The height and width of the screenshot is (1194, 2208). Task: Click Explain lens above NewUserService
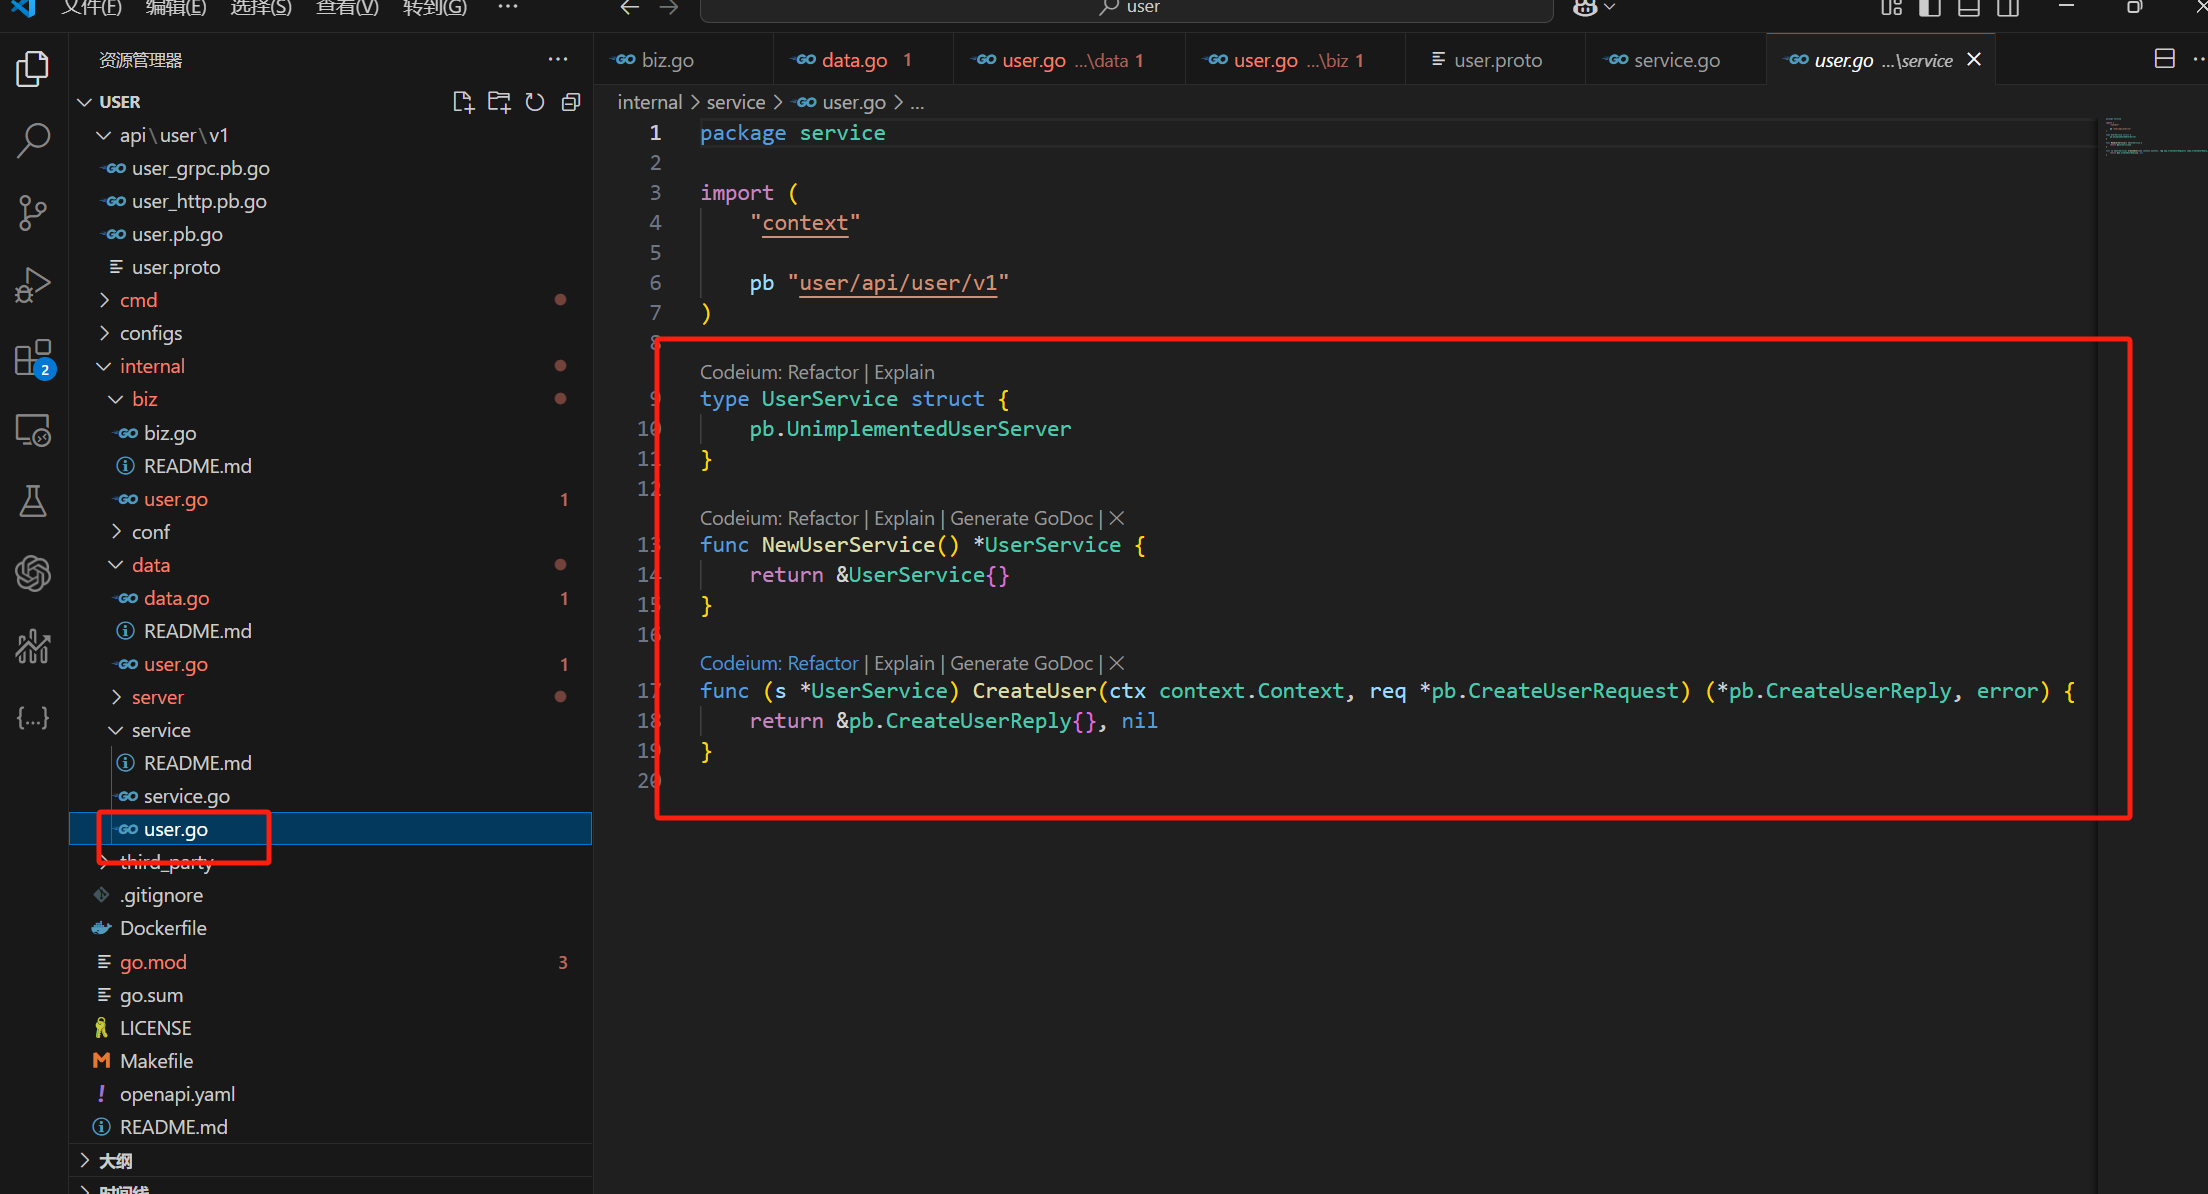tap(904, 518)
